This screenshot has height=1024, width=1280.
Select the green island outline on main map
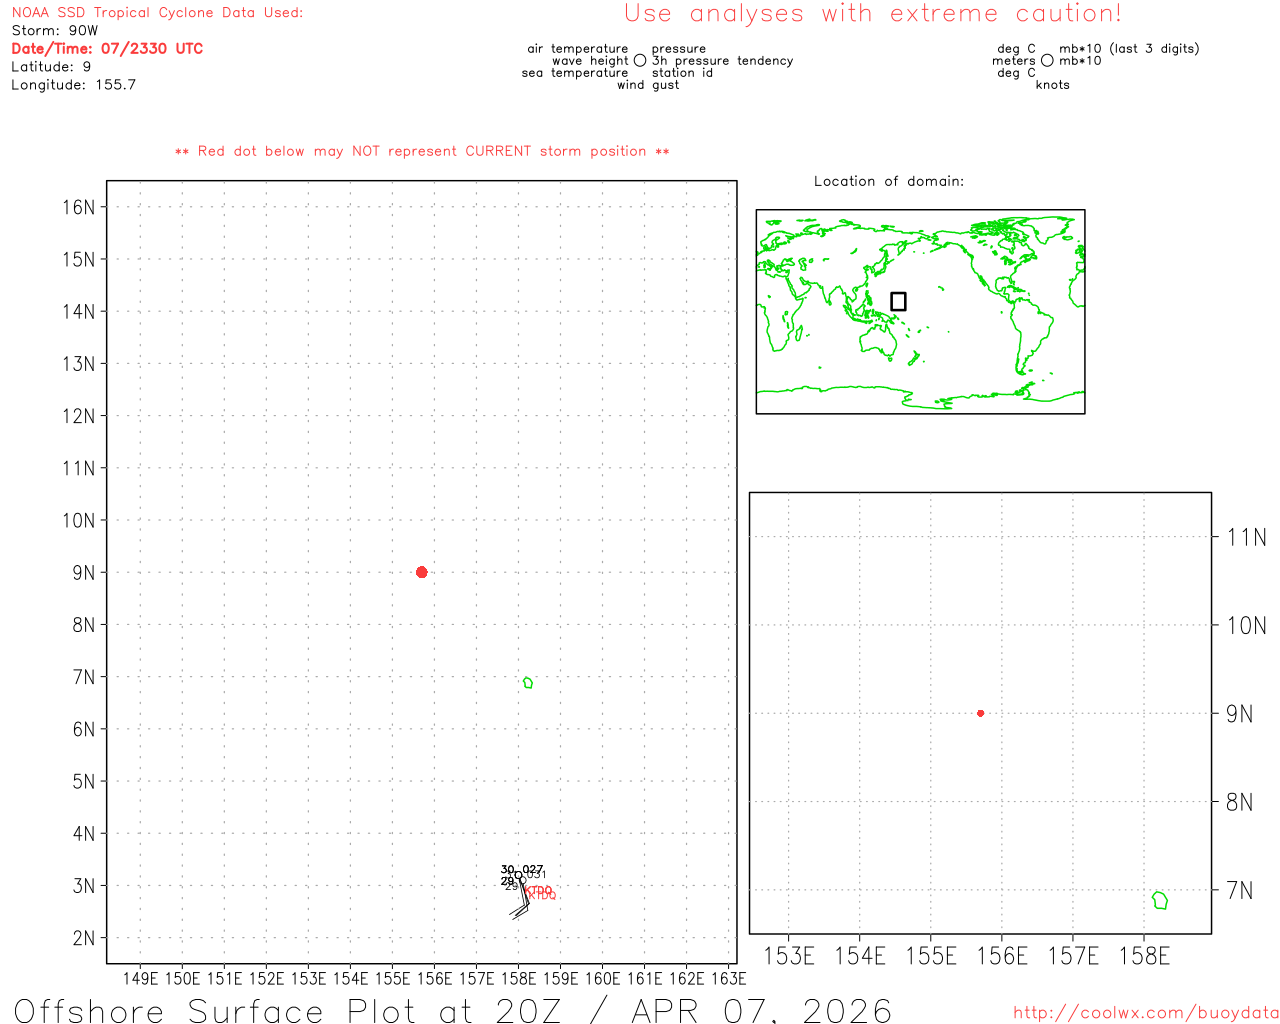(528, 682)
